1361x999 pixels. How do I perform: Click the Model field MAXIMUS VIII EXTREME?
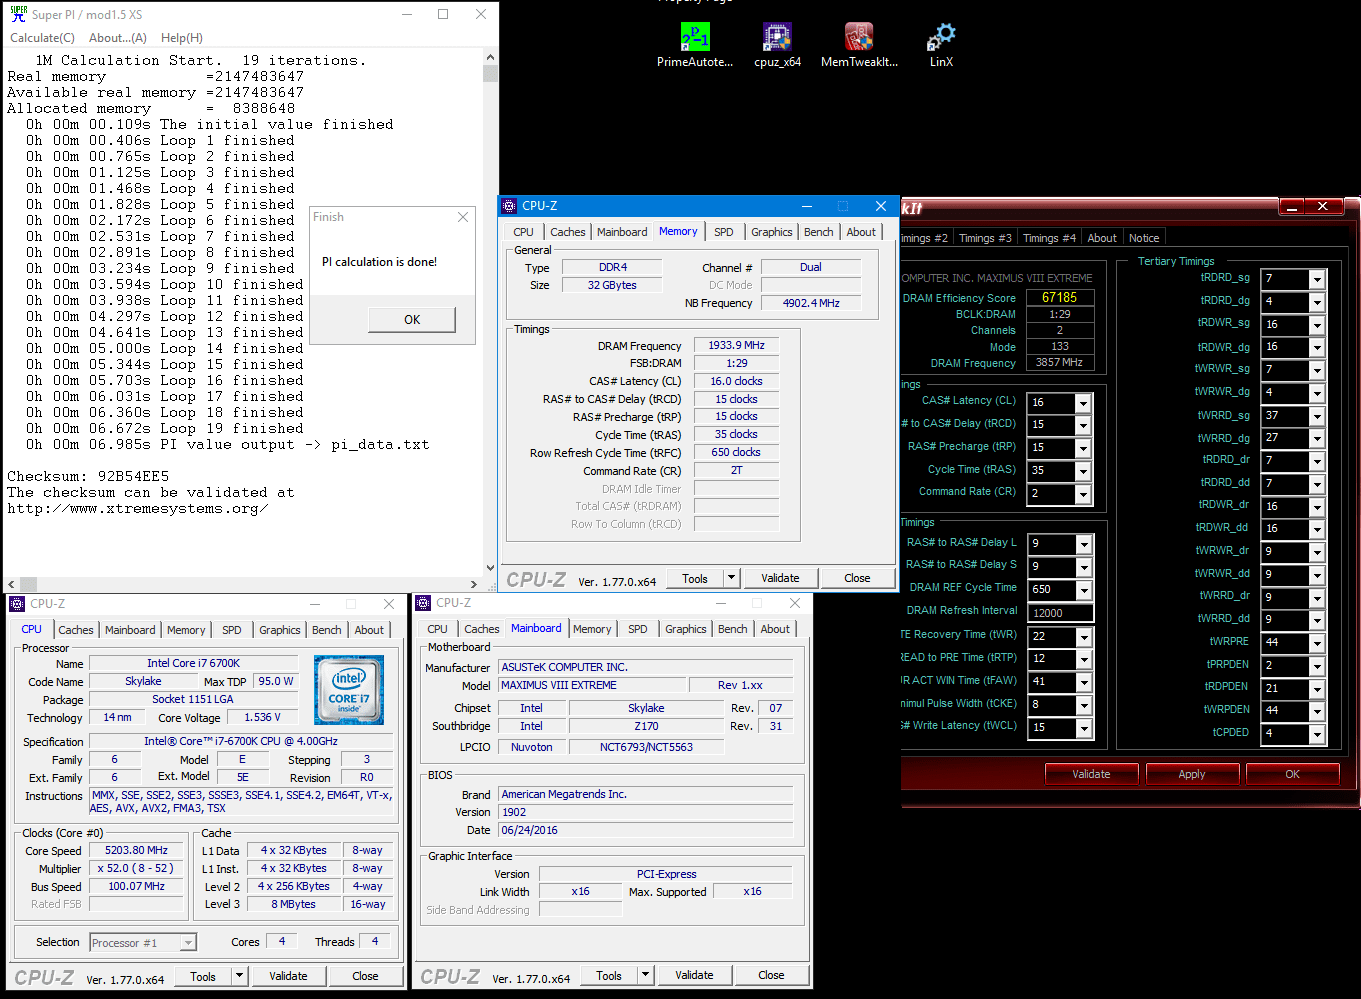pyautogui.click(x=592, y=685)
